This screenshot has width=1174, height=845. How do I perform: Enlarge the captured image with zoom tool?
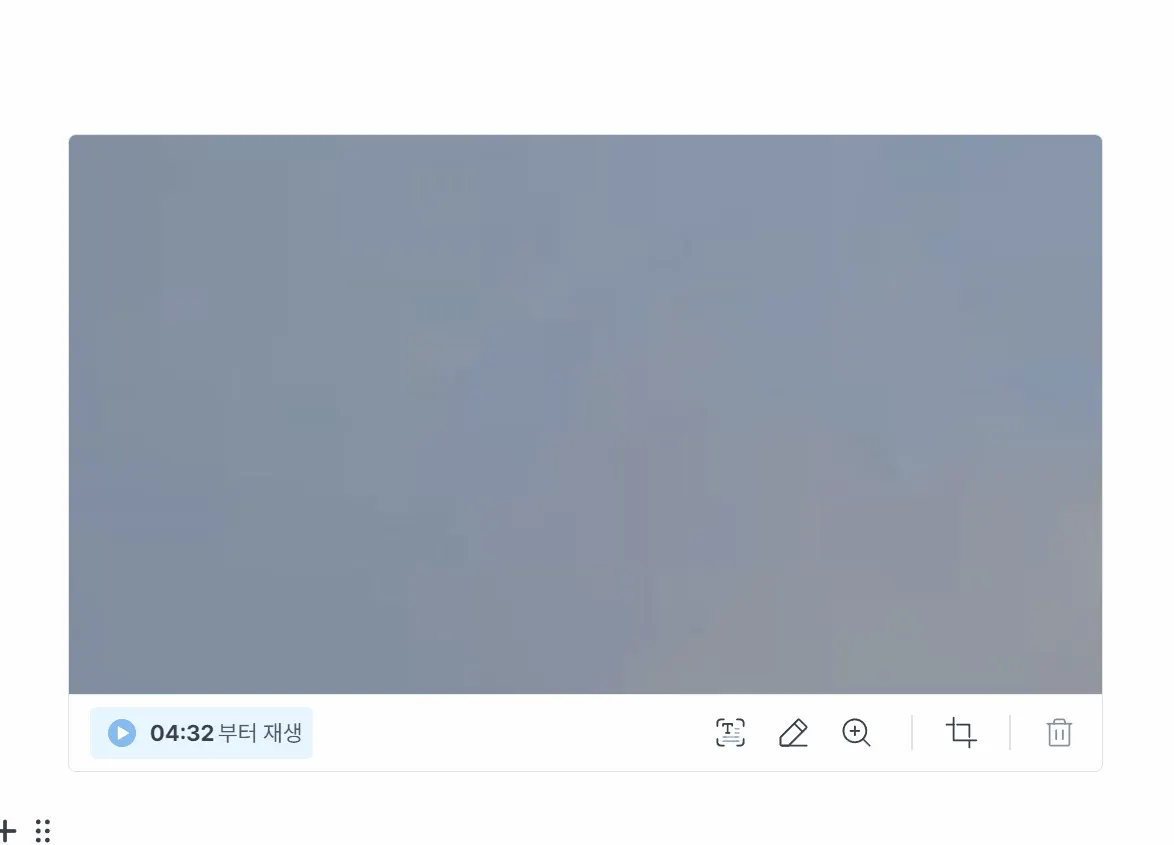856,732
